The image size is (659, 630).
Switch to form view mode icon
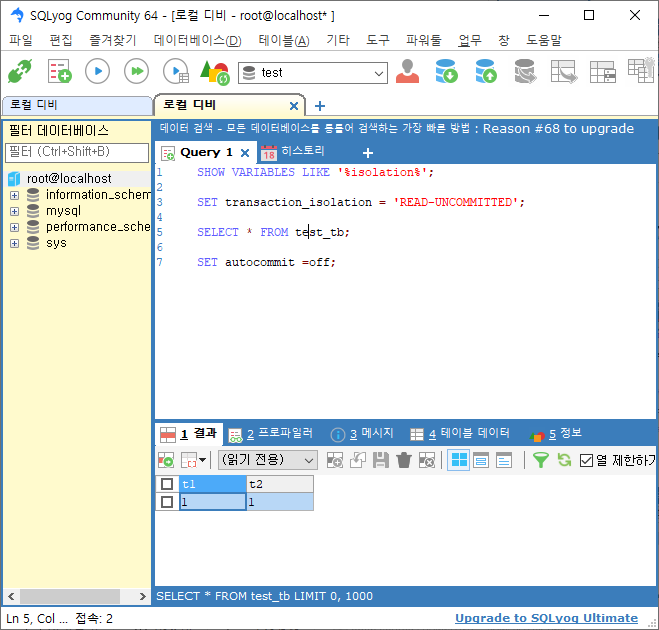point(481,461)
